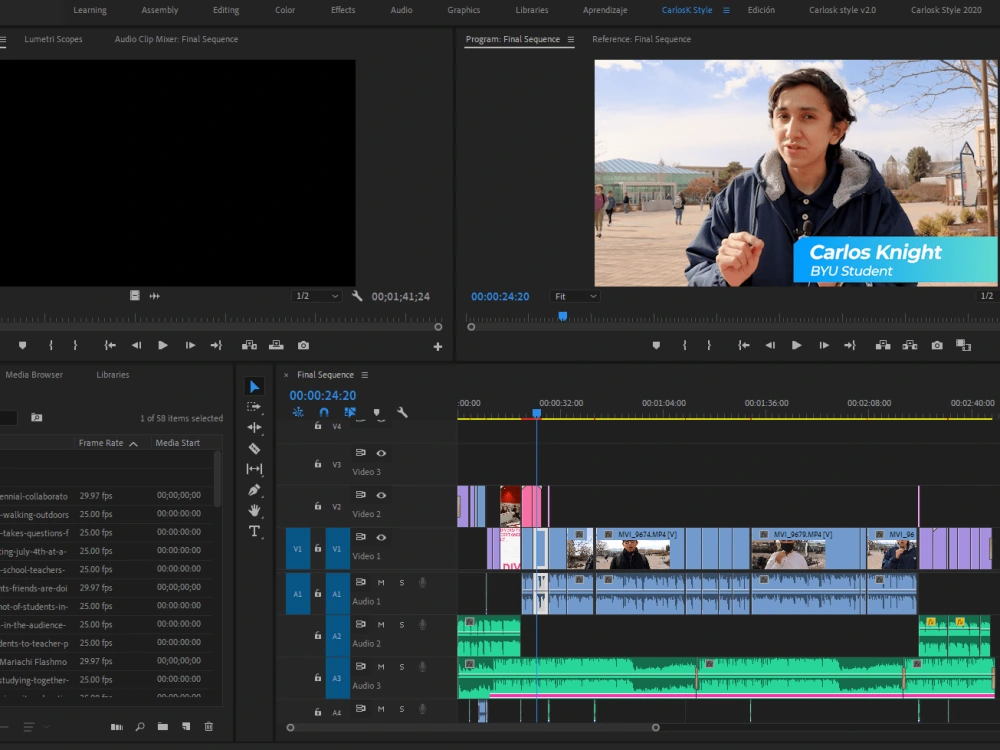The height and width of the screenshot is (750, 1000).
Task: Step back one frame in Program monitor
Action: point(770,345)
